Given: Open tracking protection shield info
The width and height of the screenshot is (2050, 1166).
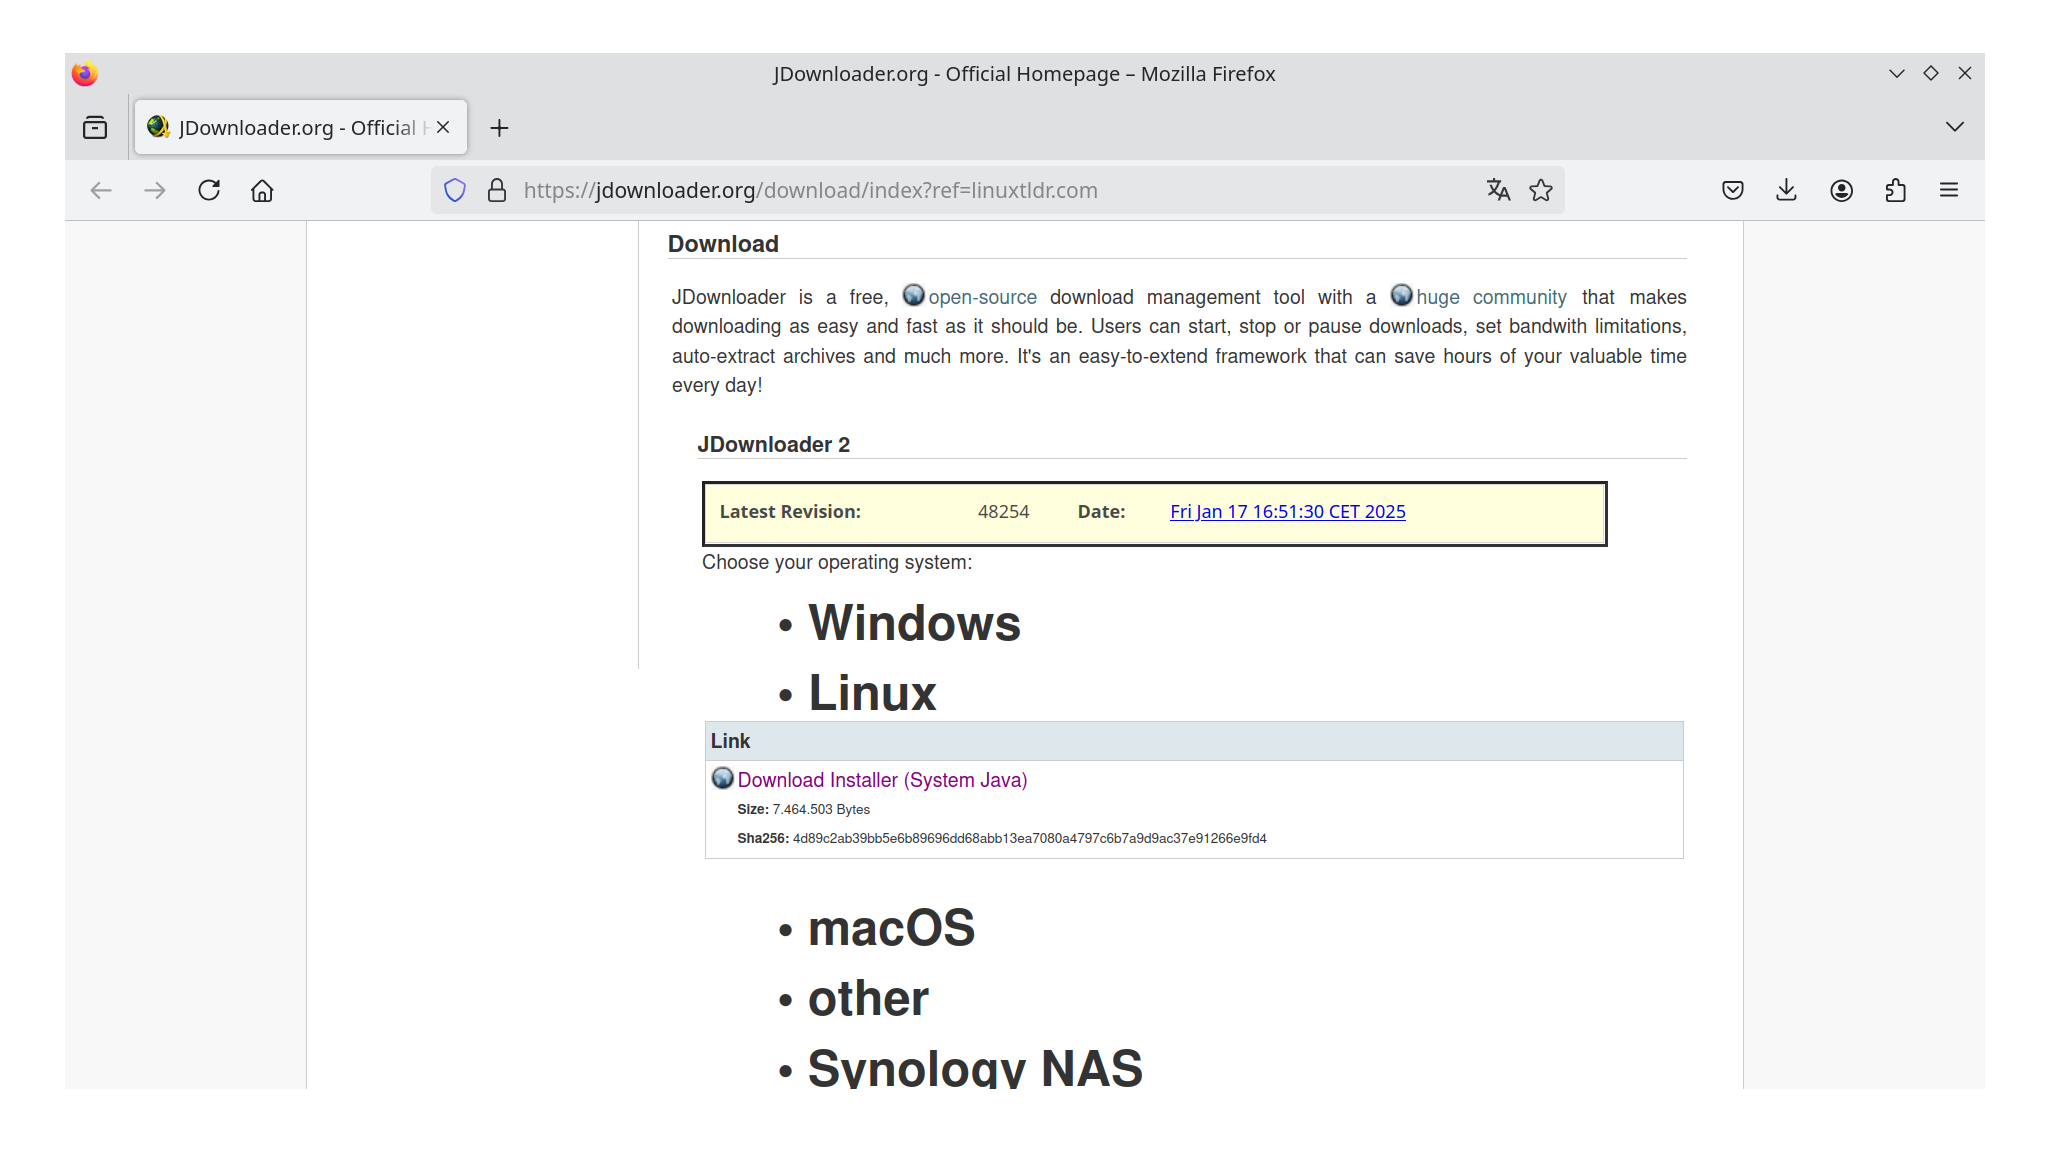Looking at the screenshot, I should pos(455,190).
